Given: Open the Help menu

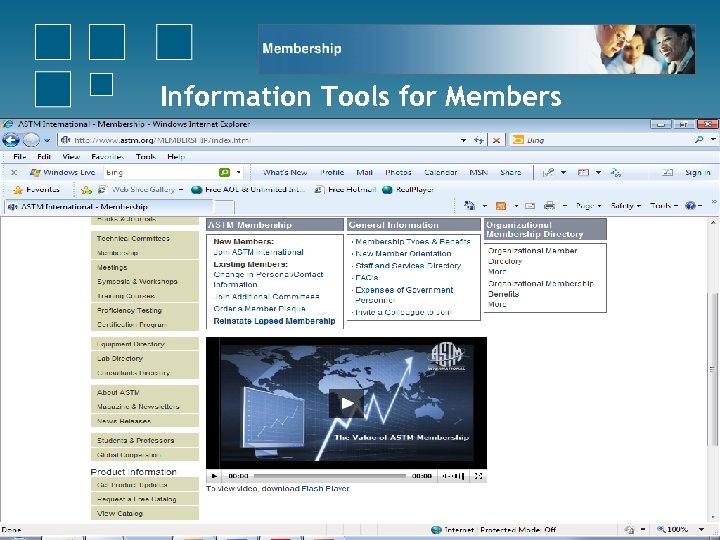Looking at the screenshot, I should (176, 157).
